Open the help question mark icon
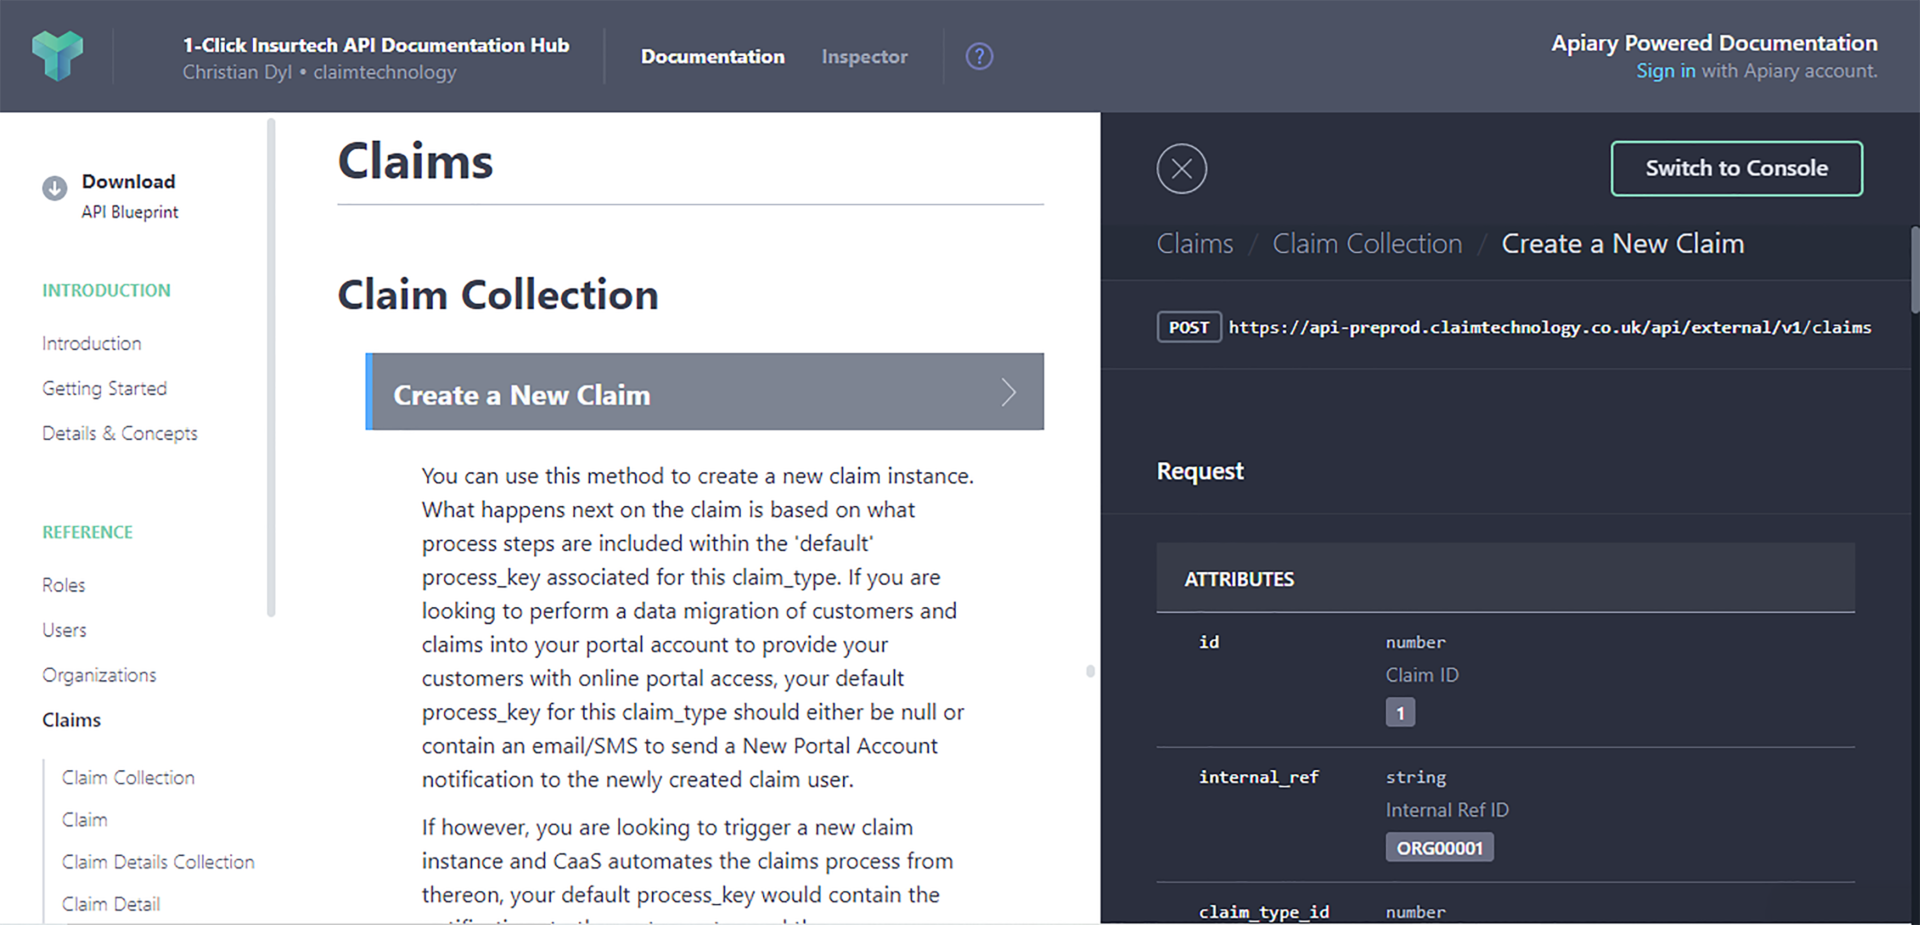Viewport: 1920px width, 925px height. pyautogui.click(x=979, y=57)
